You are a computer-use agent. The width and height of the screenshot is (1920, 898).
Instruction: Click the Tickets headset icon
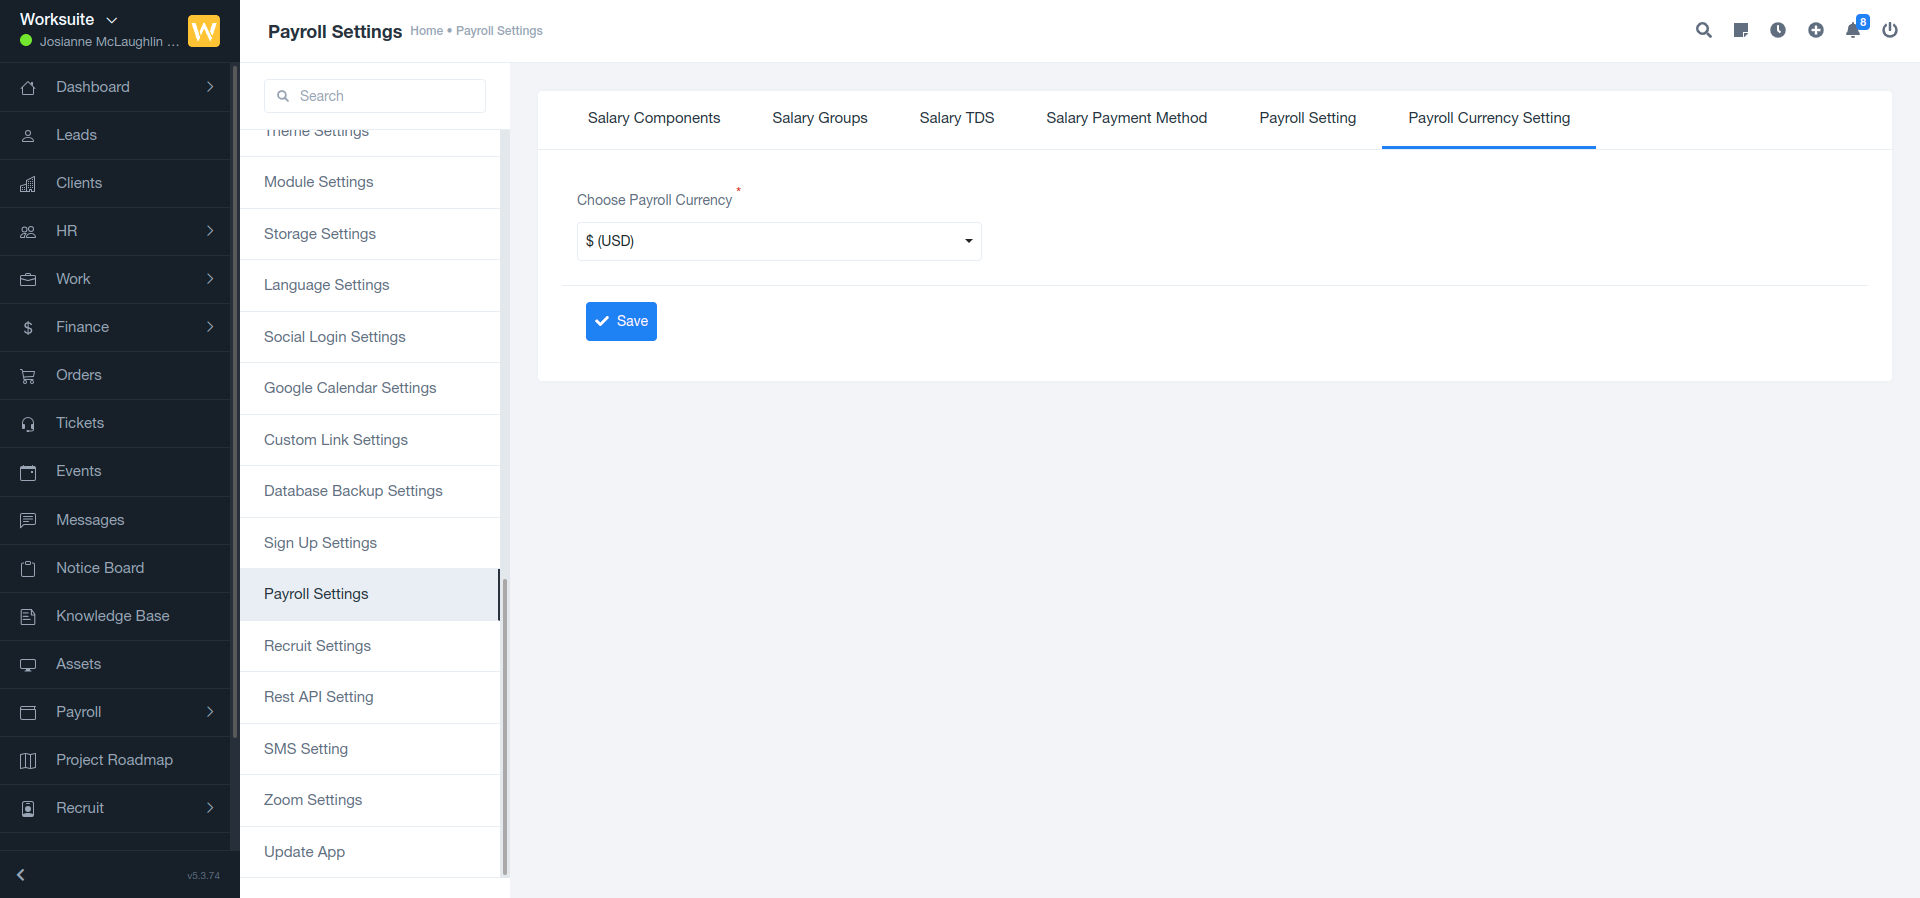28,424
